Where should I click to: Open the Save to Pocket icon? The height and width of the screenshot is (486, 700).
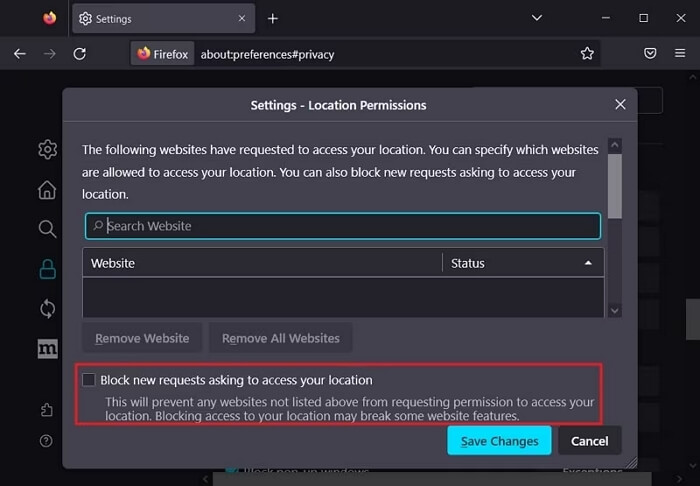650,54
